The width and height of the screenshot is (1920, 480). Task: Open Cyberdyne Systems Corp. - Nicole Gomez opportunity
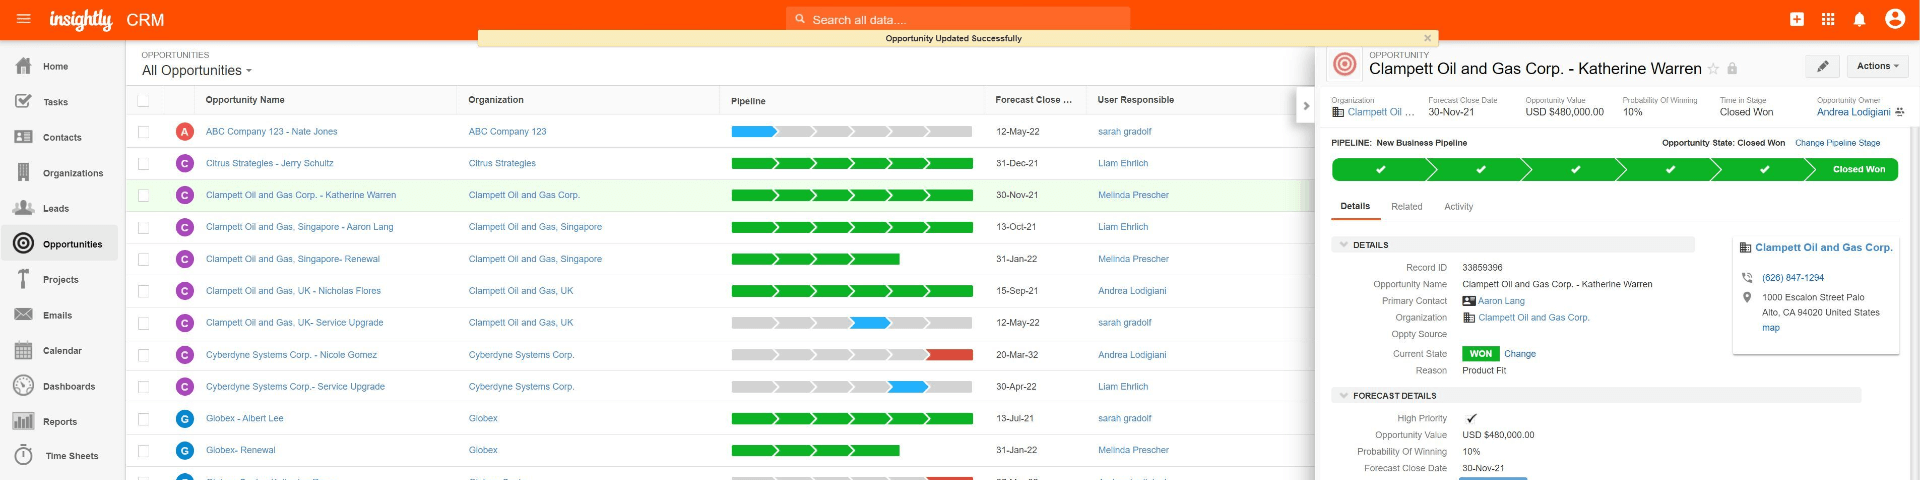(x=291, y=355)
